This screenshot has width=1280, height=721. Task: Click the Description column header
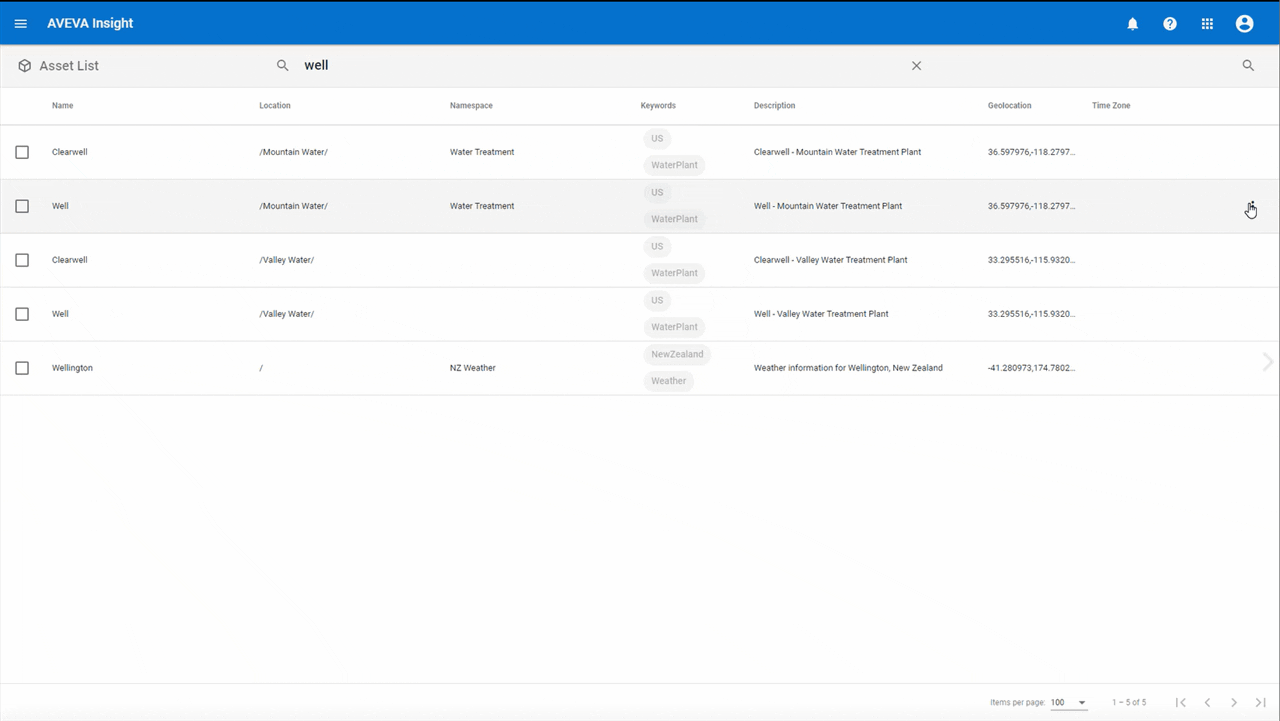point(775,106)
